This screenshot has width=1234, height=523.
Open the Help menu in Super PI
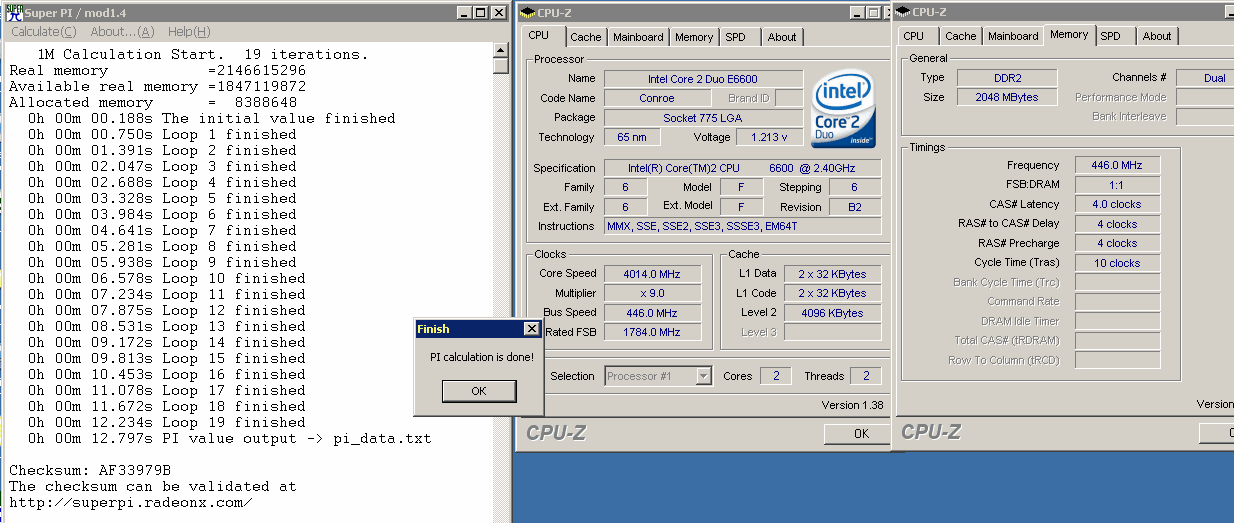pos(189,32)
